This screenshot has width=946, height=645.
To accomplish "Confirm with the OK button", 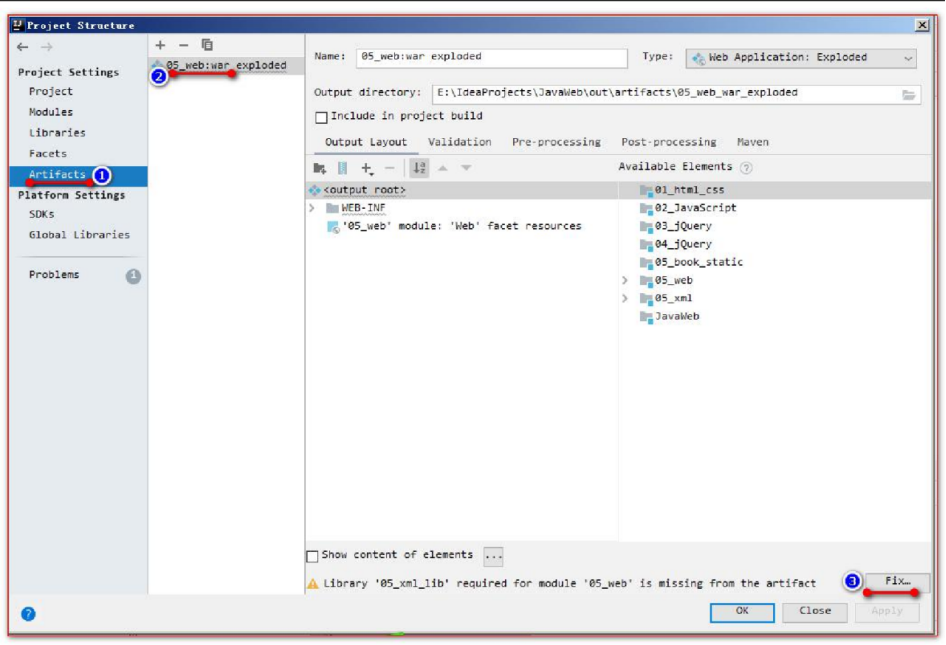I will (742, 611).
